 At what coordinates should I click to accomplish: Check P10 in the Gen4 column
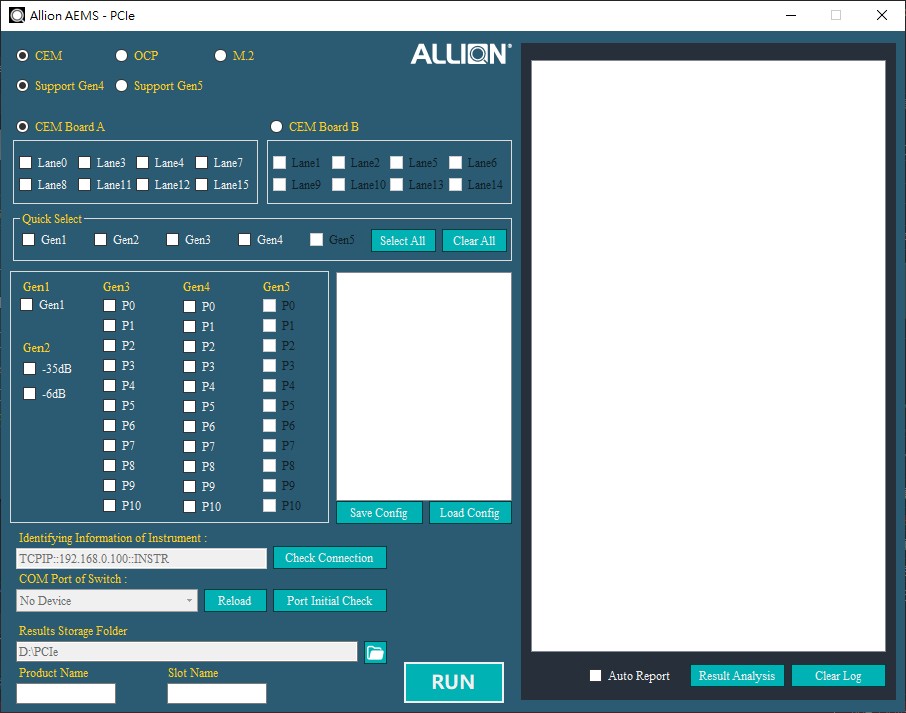(x=189, y=506)
